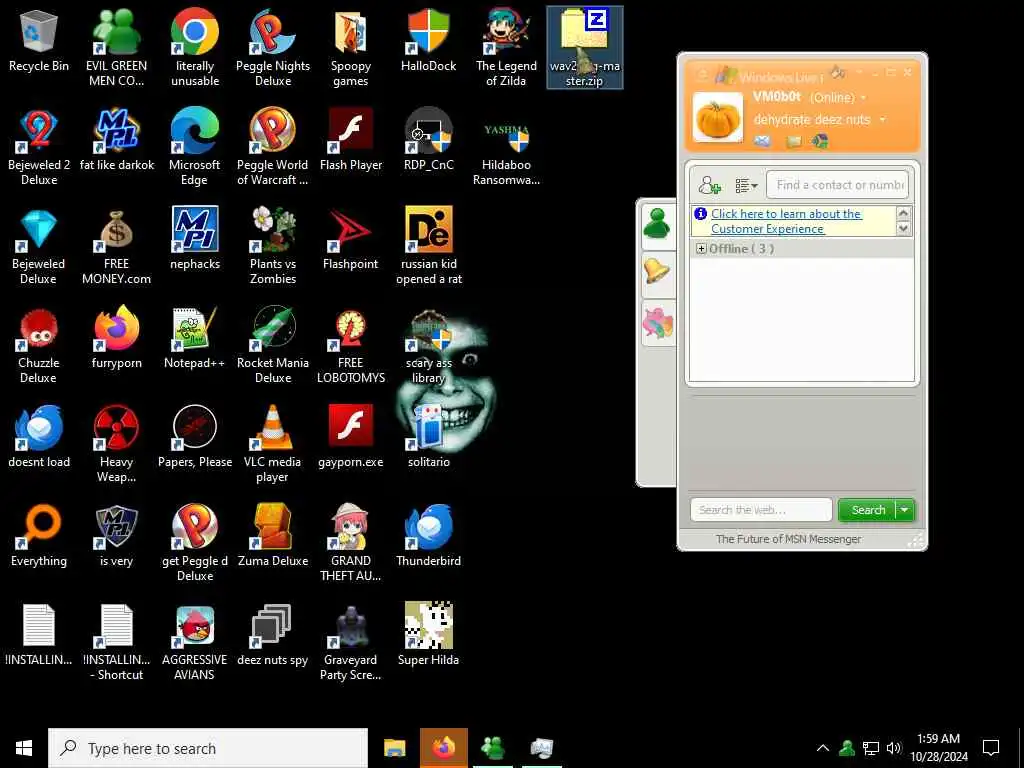Select the Peggle Nights Deluxe icon

(x=273, y=48)
